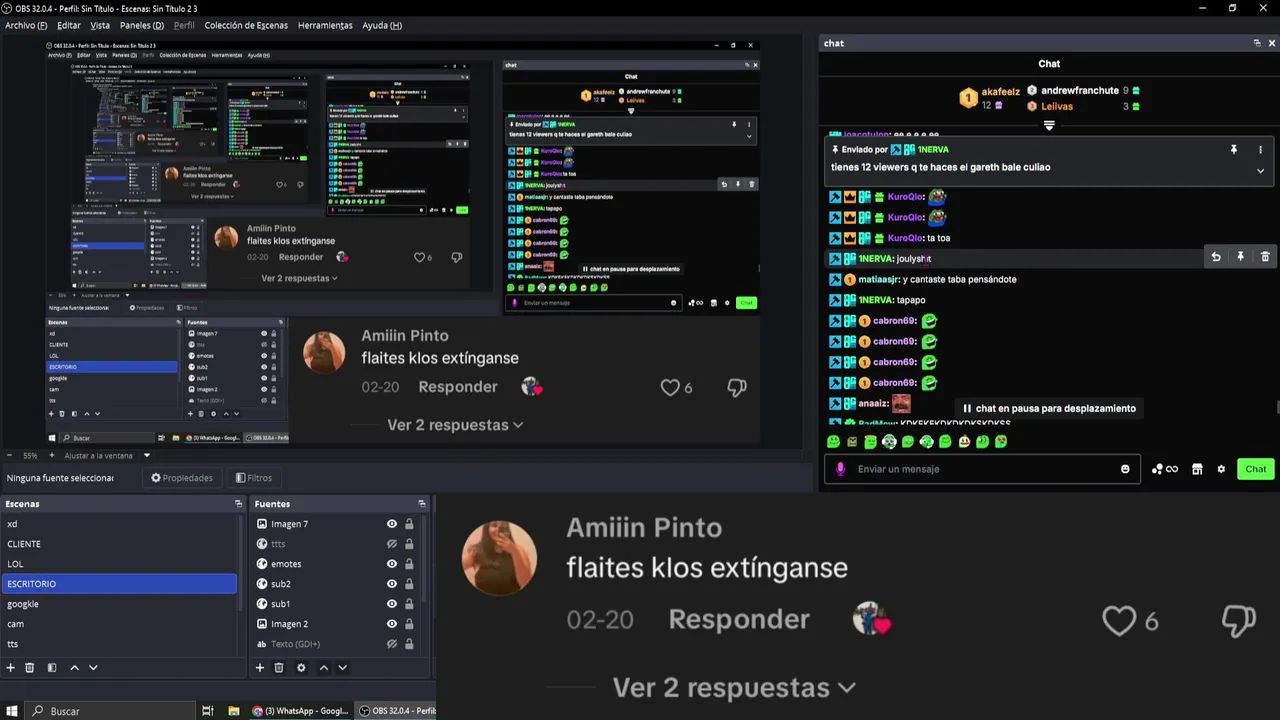
Task: Float the chat dock using its pop-out icon
Action: tap(1257, 43)
